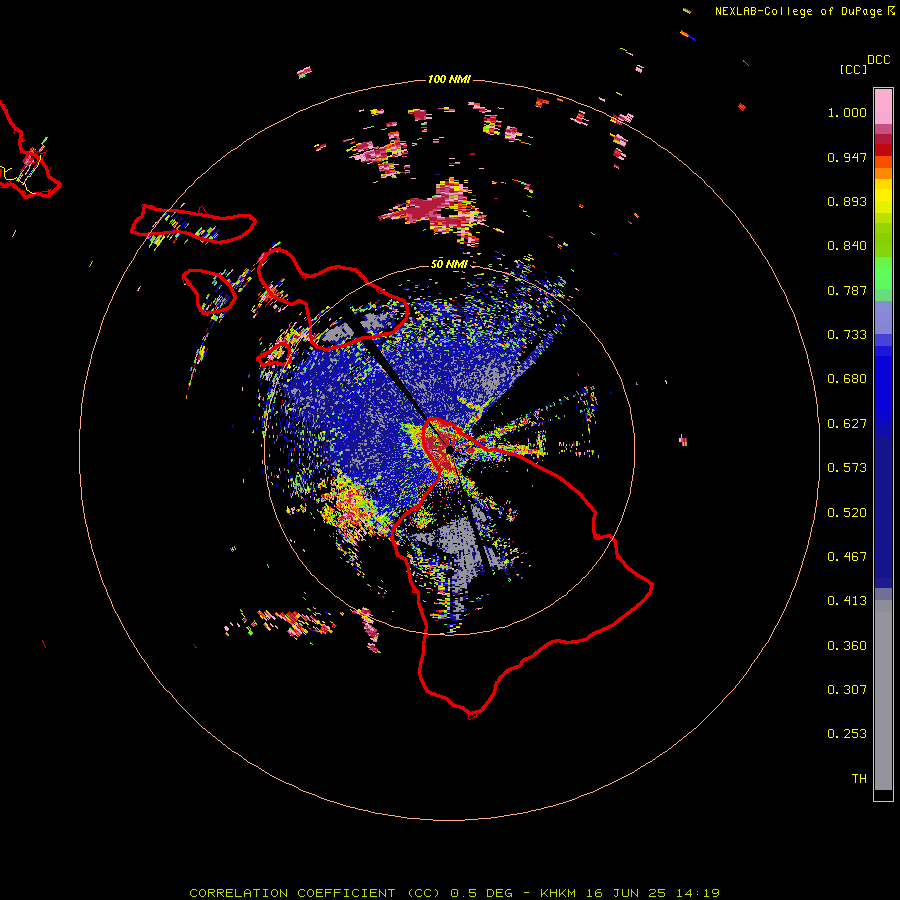The image size is (900, 900).
Task: Click the 0.467 color scale value
Action: (847, 557)
